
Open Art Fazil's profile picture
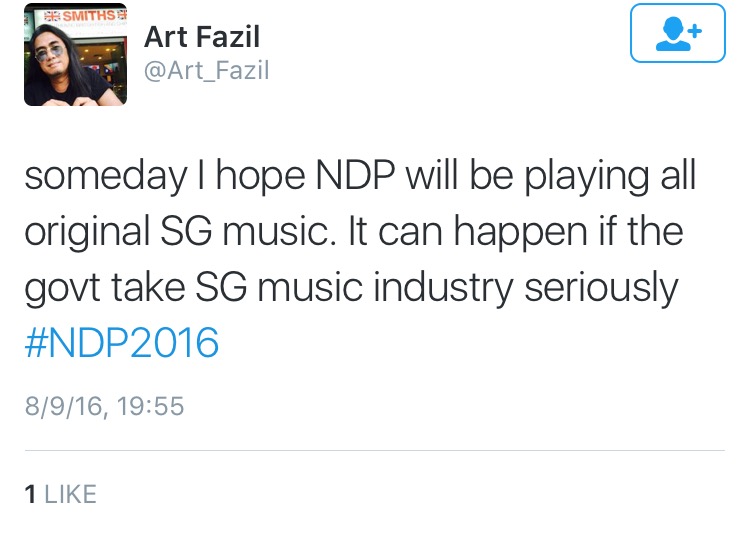(x=76, y=55)
